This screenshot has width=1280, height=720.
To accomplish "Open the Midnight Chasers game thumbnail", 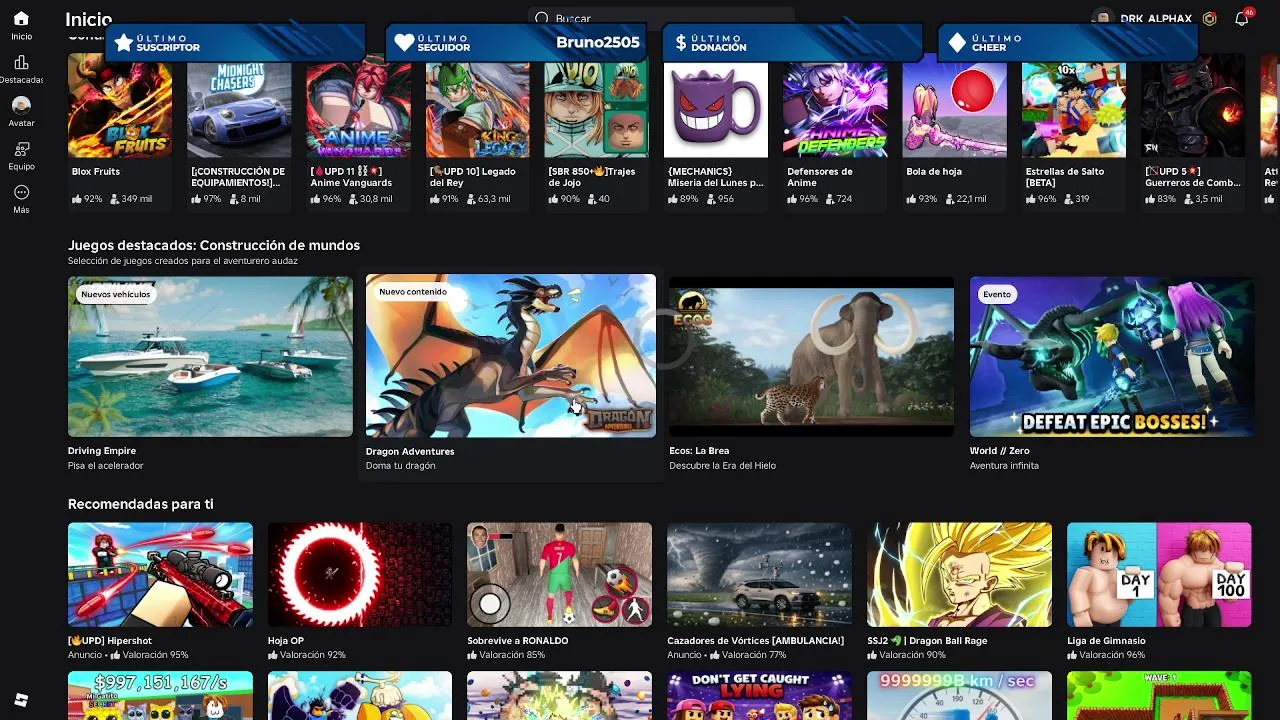I will pos(239,110).
